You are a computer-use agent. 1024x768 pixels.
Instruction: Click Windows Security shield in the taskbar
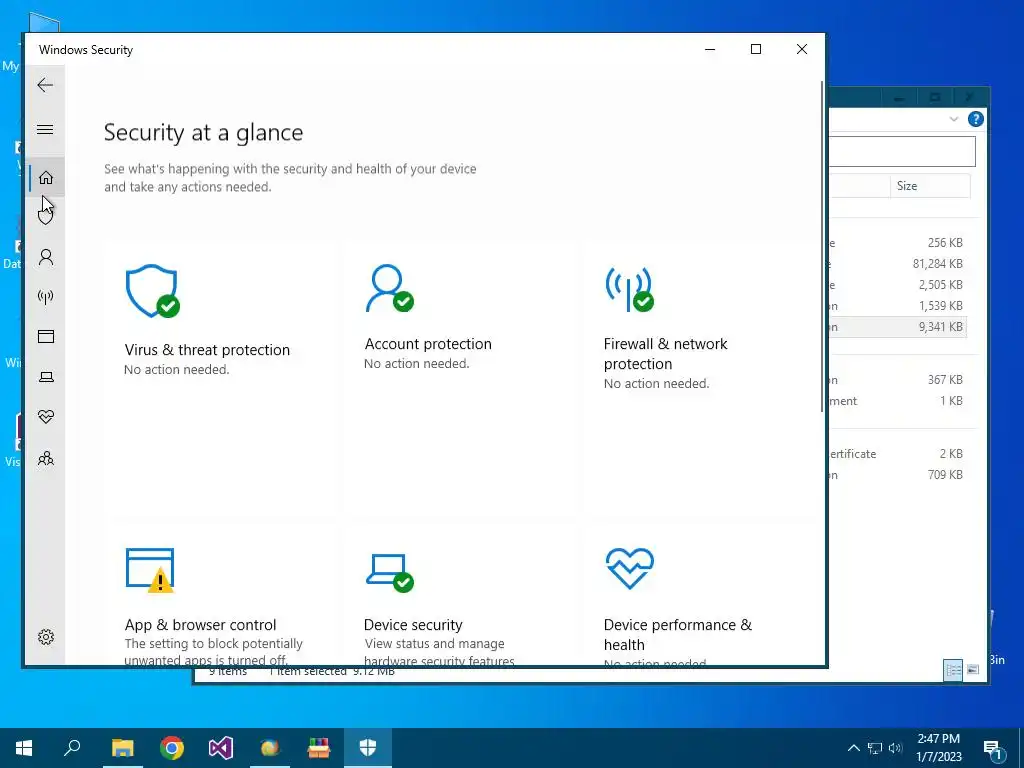(x=368, y=748)
